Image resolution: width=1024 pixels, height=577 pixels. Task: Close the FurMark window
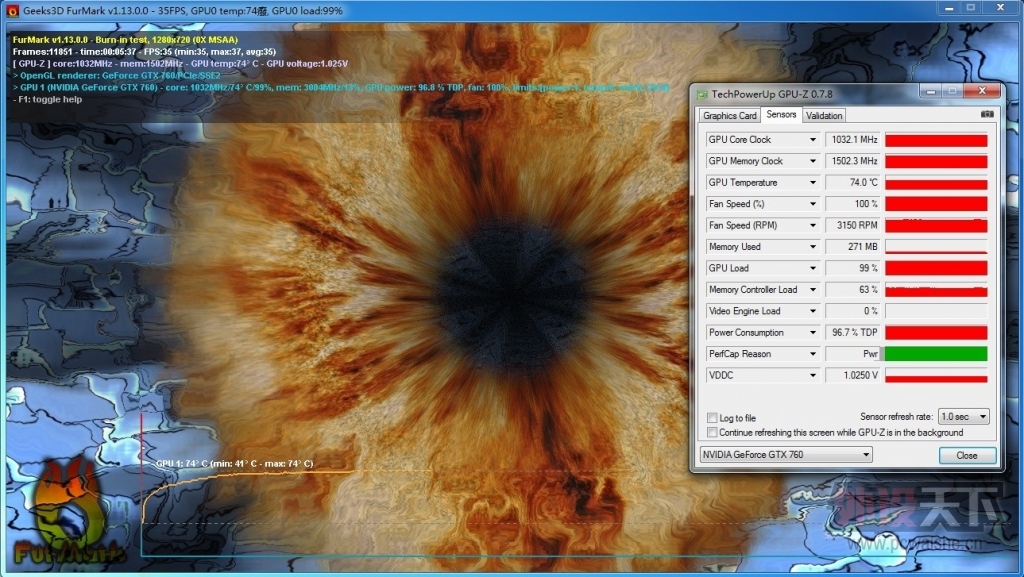[x=1000, y=8]
